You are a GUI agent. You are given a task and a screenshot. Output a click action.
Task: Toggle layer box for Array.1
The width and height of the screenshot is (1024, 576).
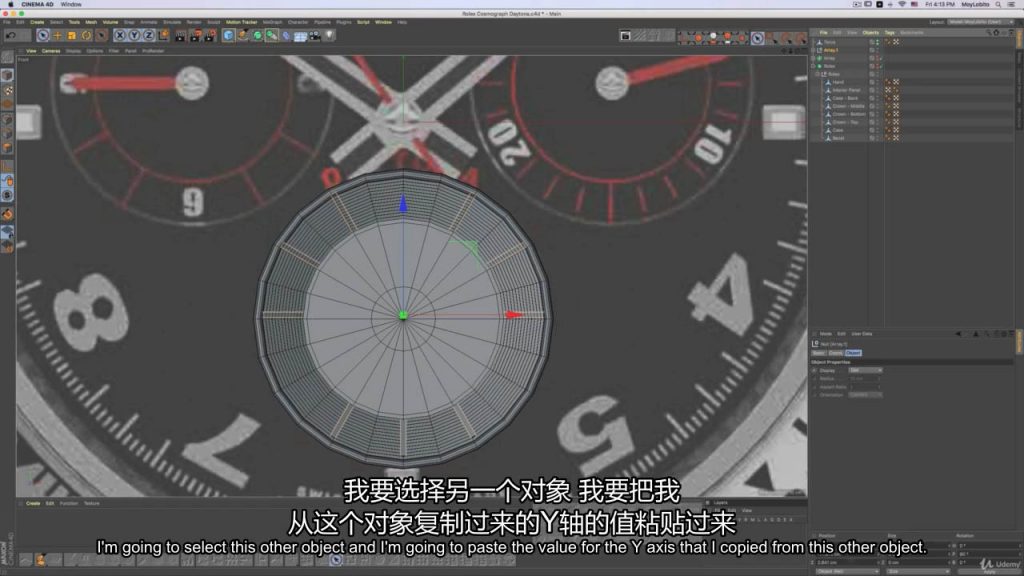point(872,50)
